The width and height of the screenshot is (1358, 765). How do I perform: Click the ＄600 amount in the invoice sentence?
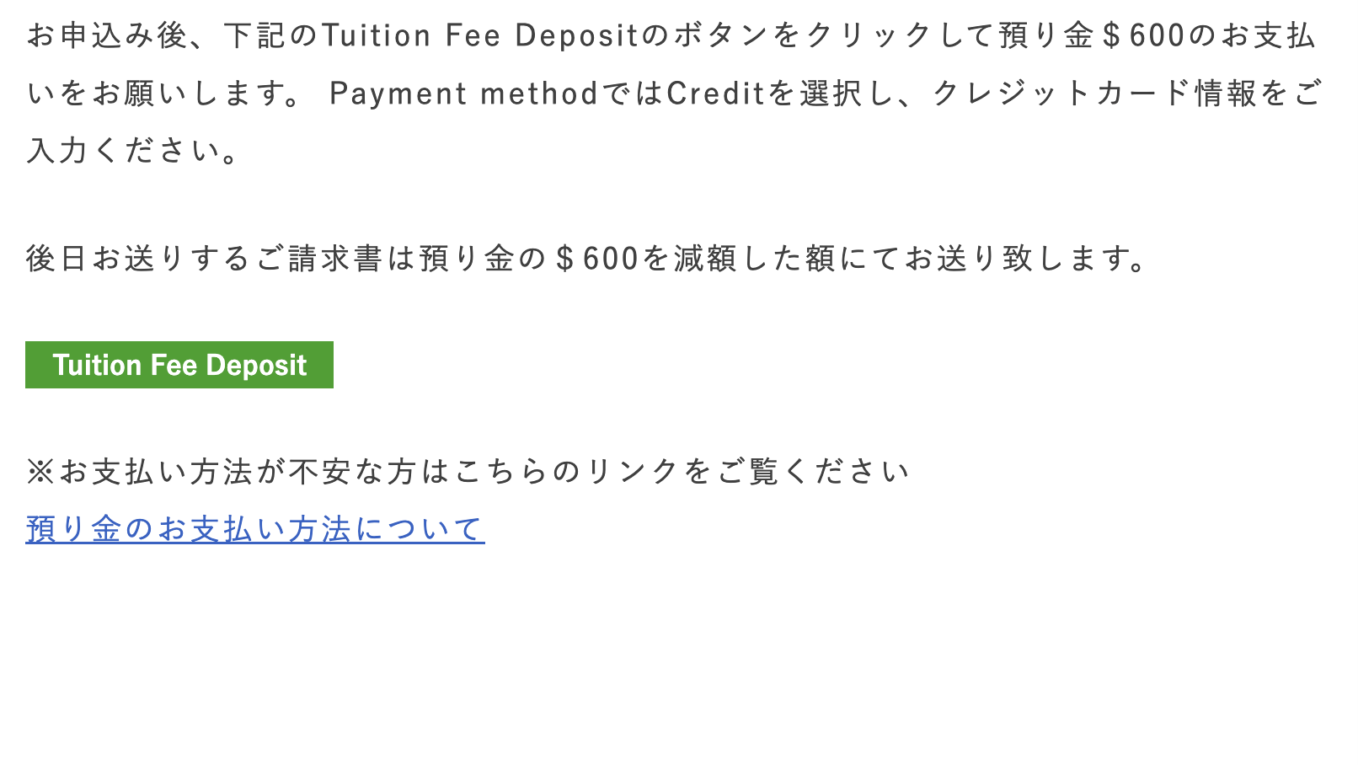pos(595,259)
